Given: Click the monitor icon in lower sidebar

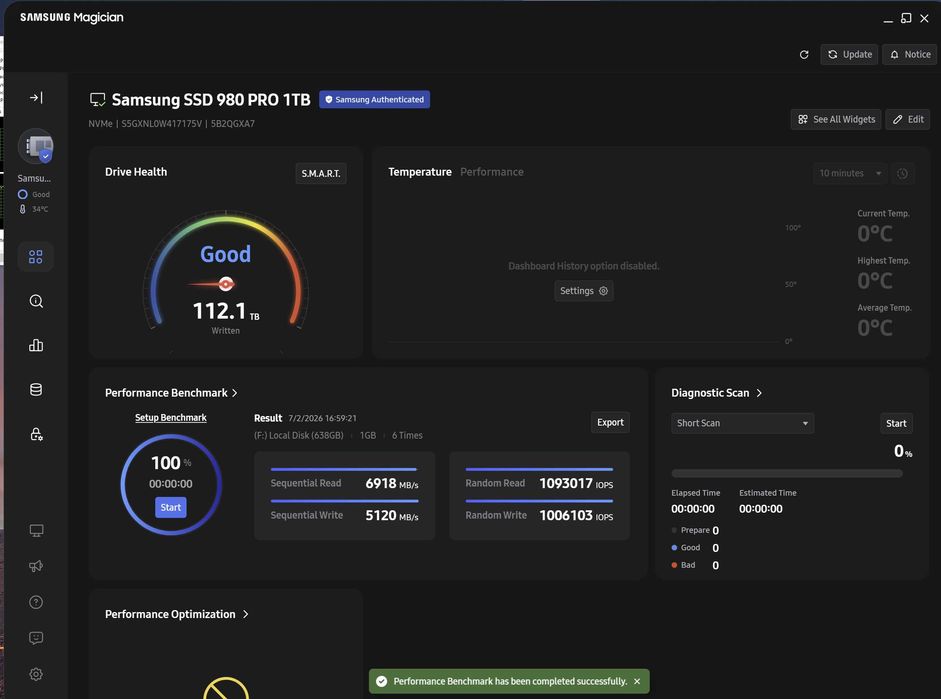Looking at the screenshot, I should point(36,530).
